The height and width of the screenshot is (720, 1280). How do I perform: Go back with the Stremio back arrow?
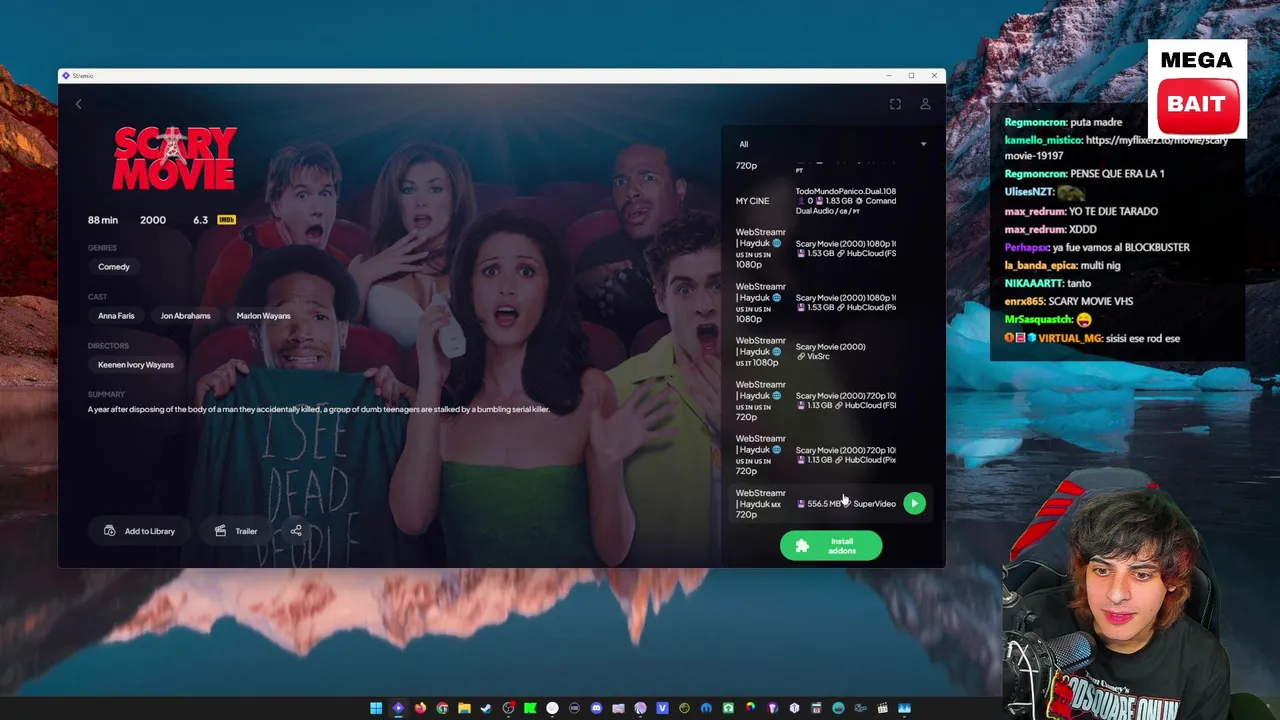[x=79, y=104]
